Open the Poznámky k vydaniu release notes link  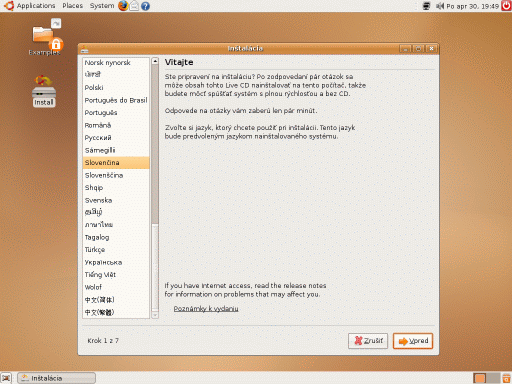point(206,309)
